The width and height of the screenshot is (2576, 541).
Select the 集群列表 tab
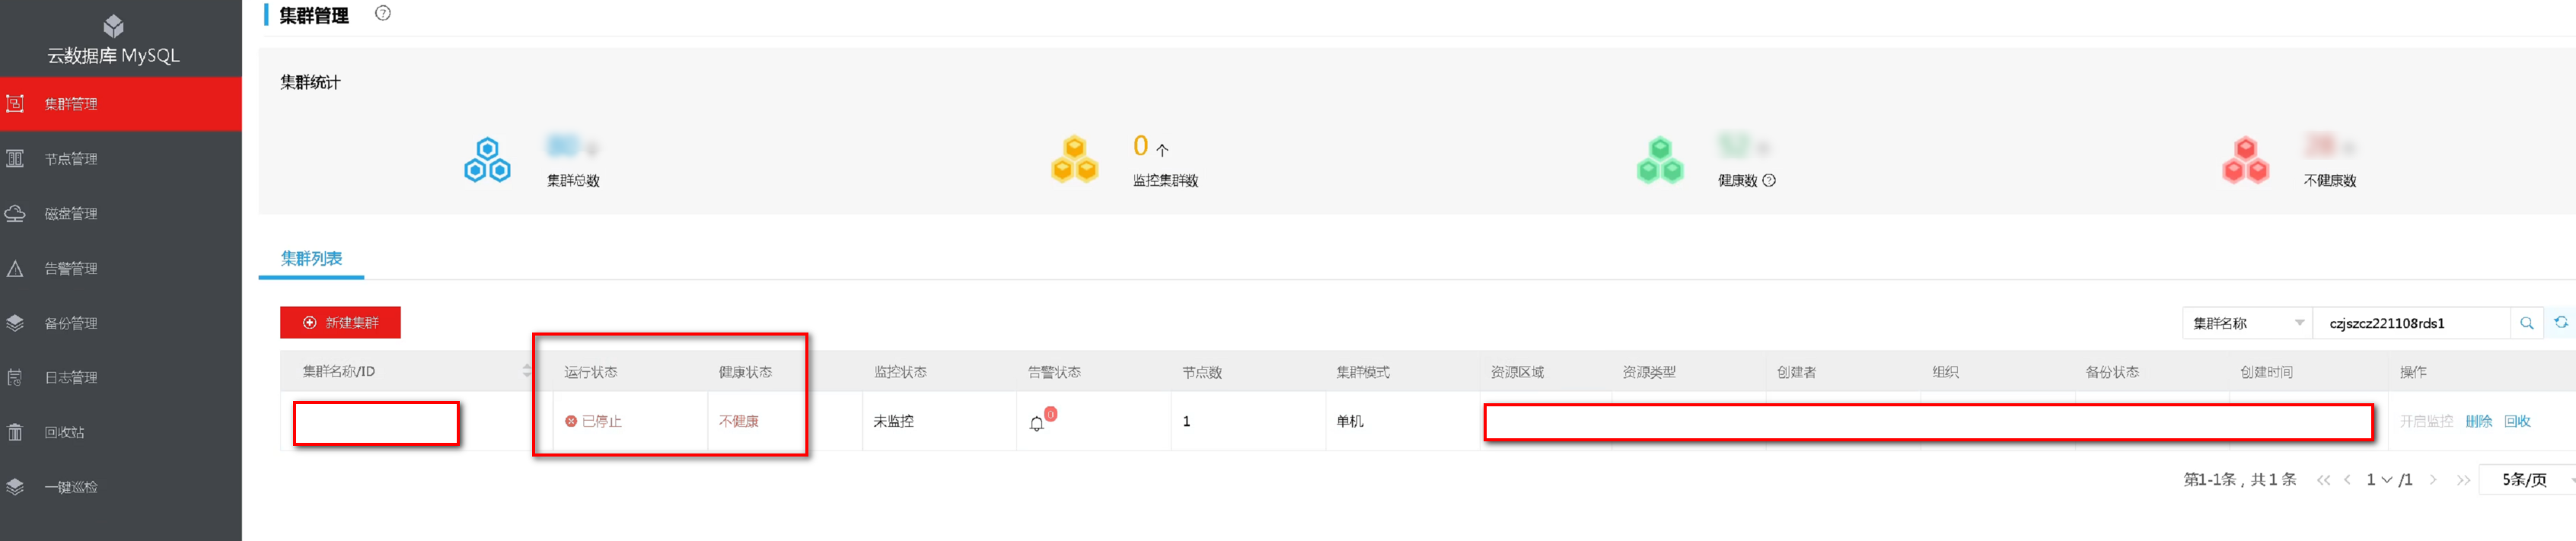tap(311, 259)
